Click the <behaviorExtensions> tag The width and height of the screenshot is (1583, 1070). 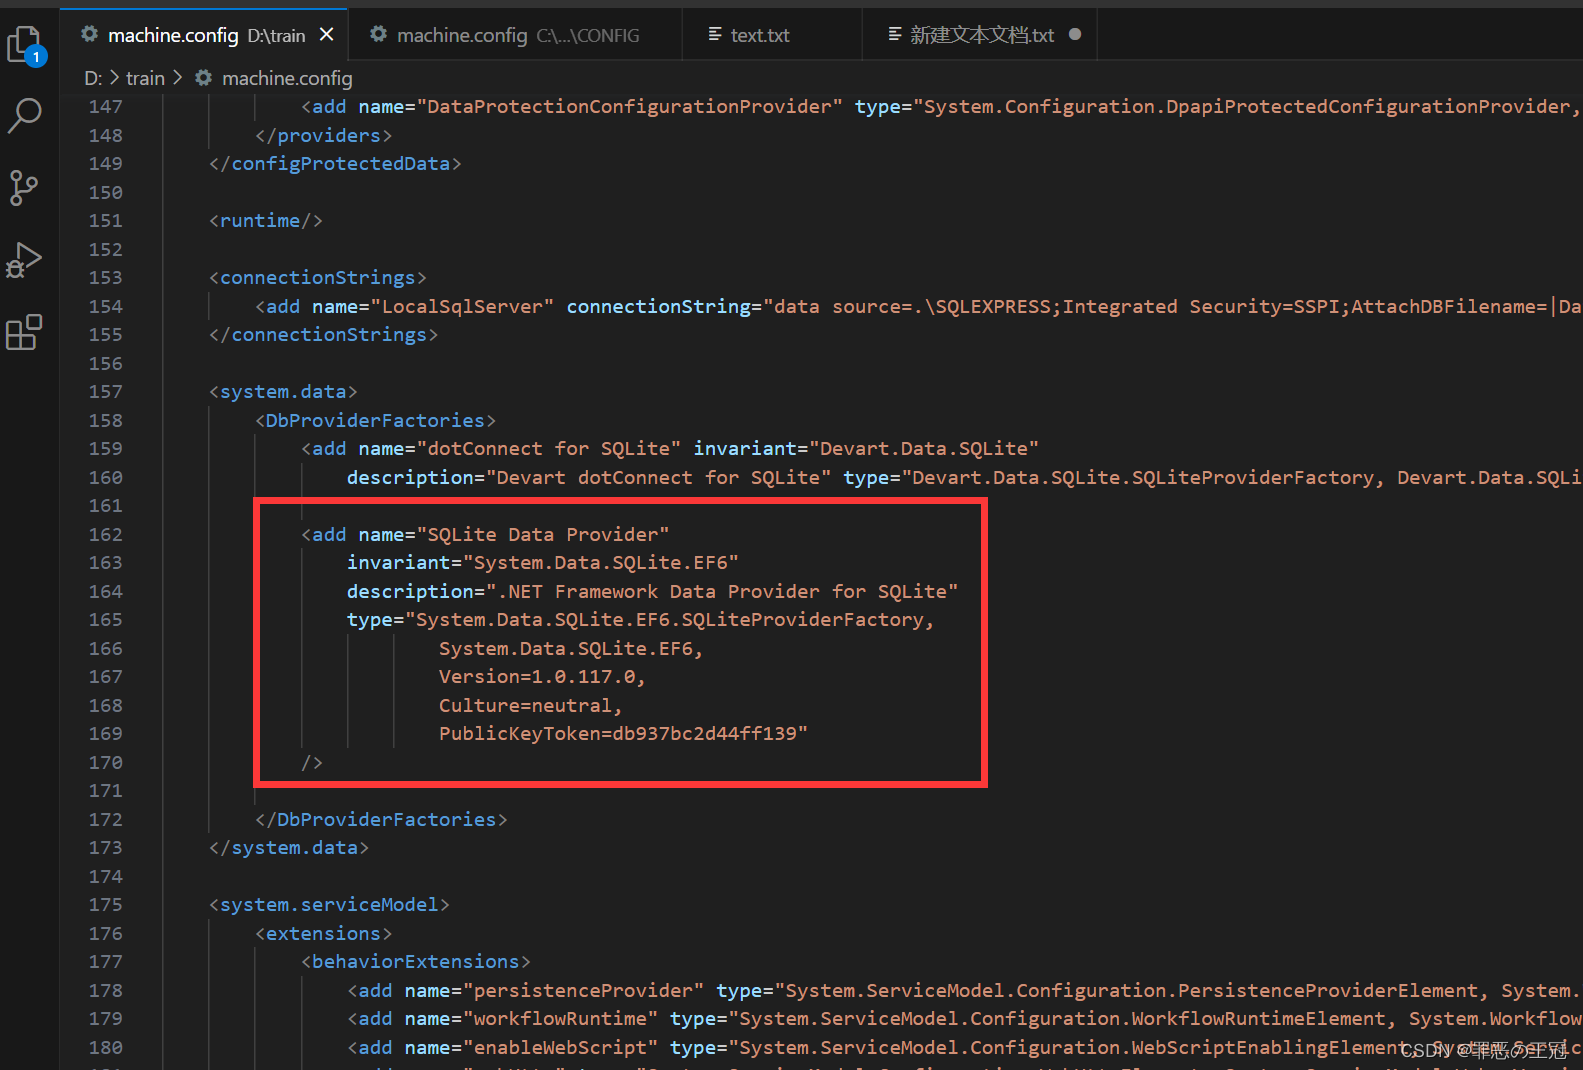(x=416, y=962)
